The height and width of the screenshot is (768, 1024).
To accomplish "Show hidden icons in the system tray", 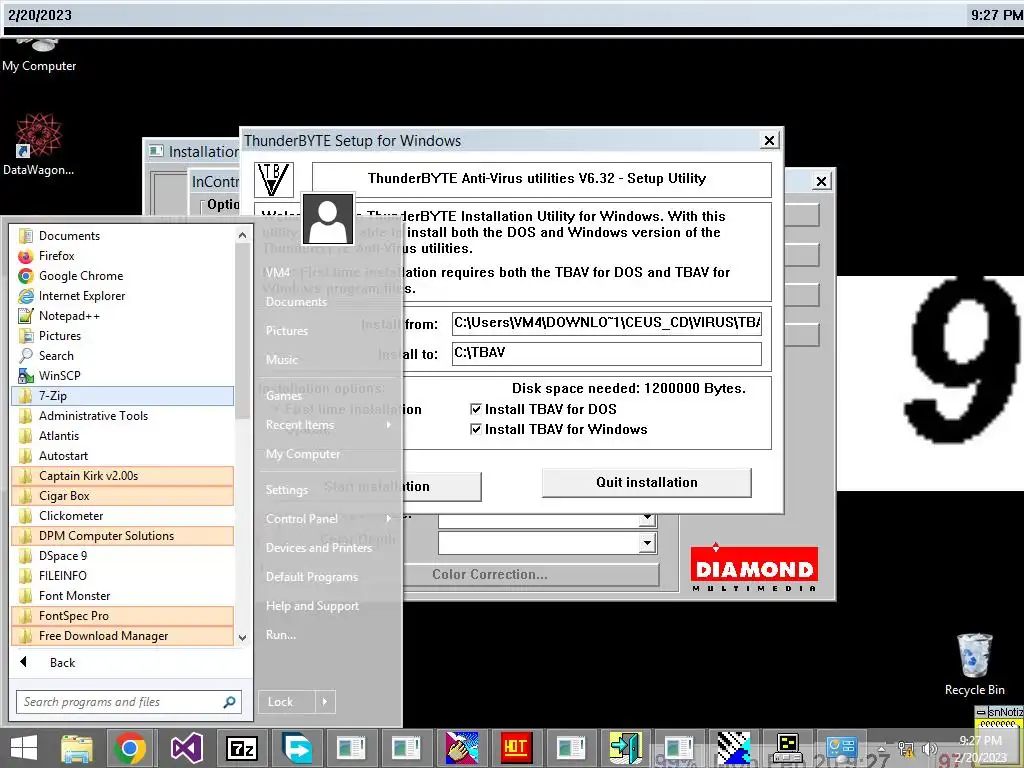I will click(x=881, y=748).
